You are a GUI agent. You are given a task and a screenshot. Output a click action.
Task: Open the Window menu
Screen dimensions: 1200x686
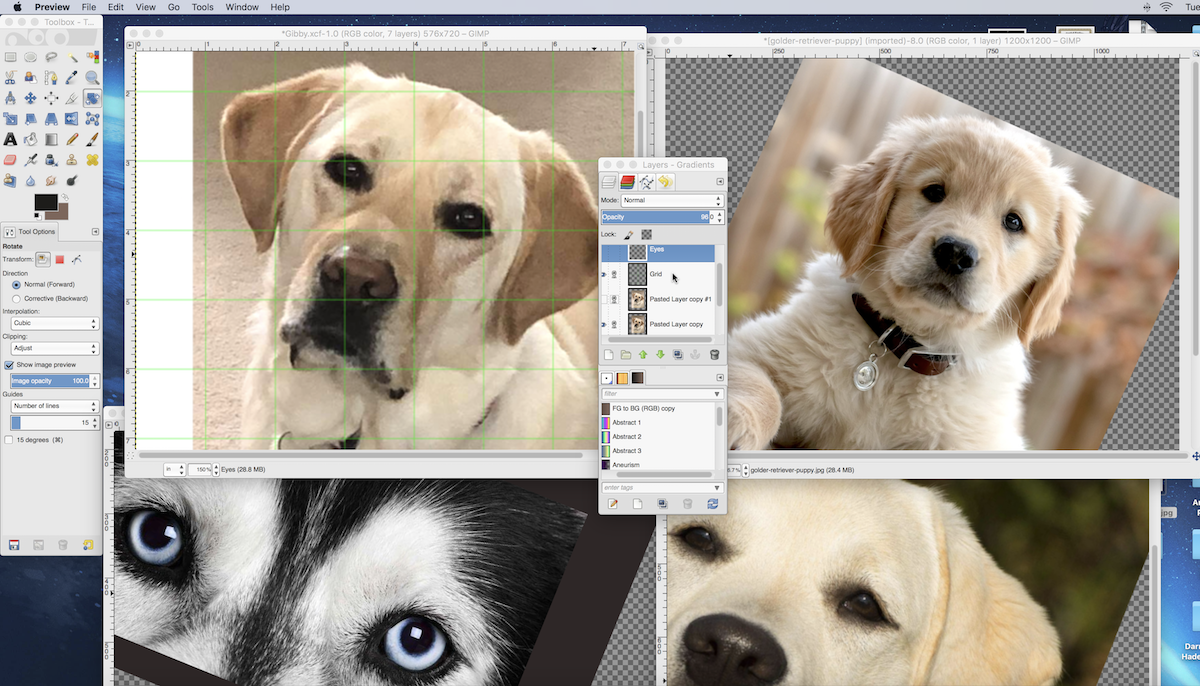(x=242, y=7)
